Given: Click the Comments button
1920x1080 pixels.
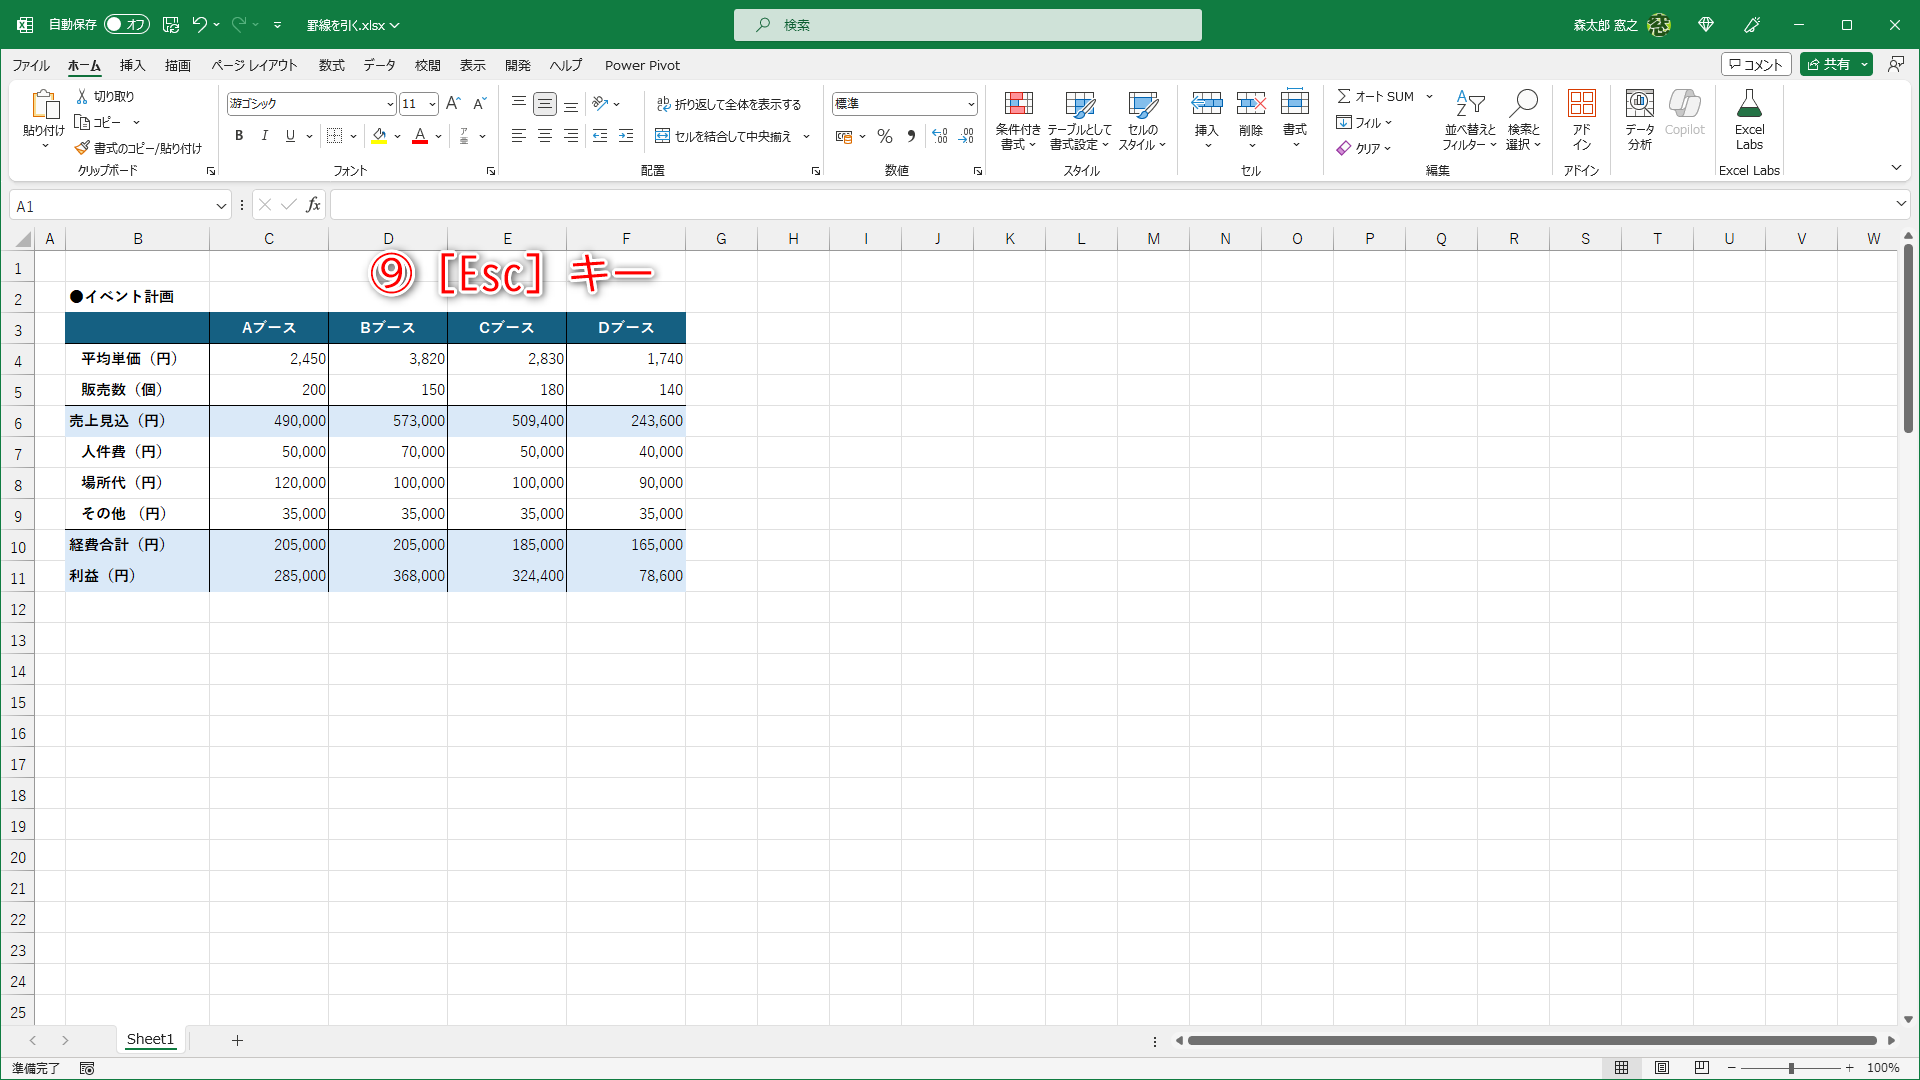Looking at the screenshot, I should 1756,64.
